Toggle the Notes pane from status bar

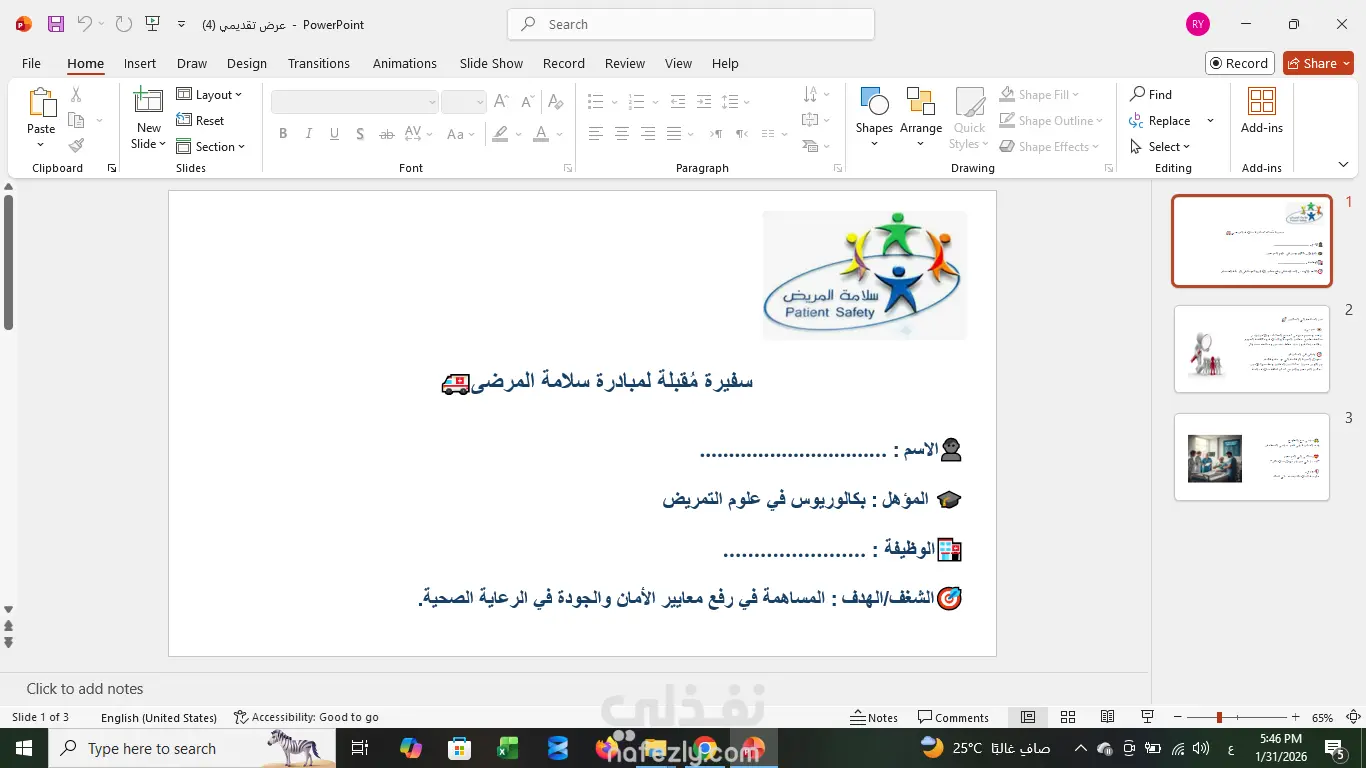(x=874, y=717)
